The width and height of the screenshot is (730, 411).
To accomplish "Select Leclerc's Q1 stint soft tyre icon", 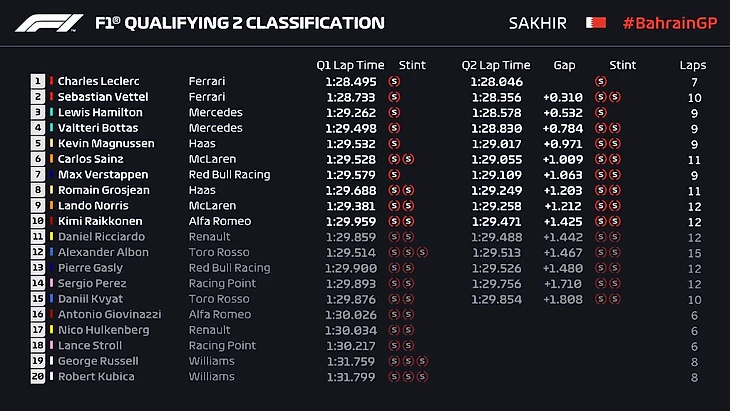I will point(394,82).
